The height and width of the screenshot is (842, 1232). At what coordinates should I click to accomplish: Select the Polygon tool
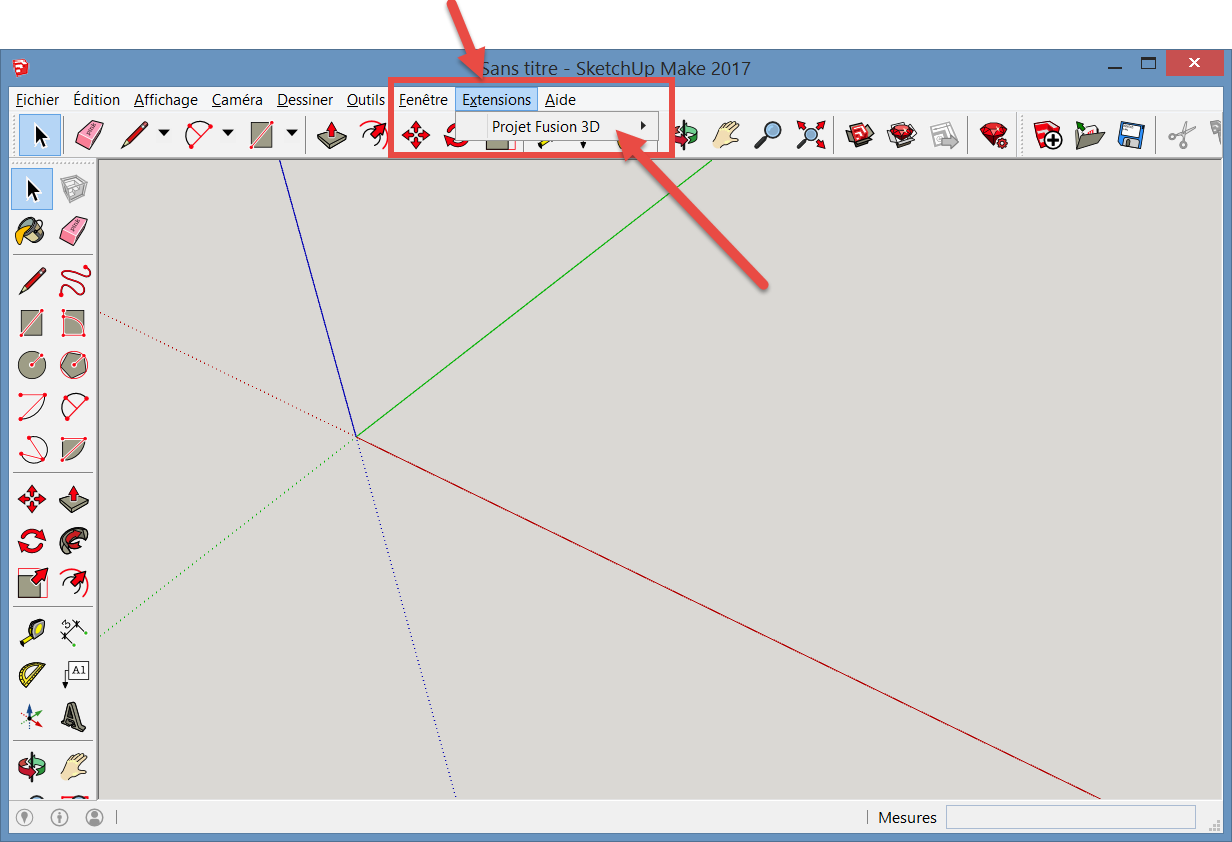(74, 365)
